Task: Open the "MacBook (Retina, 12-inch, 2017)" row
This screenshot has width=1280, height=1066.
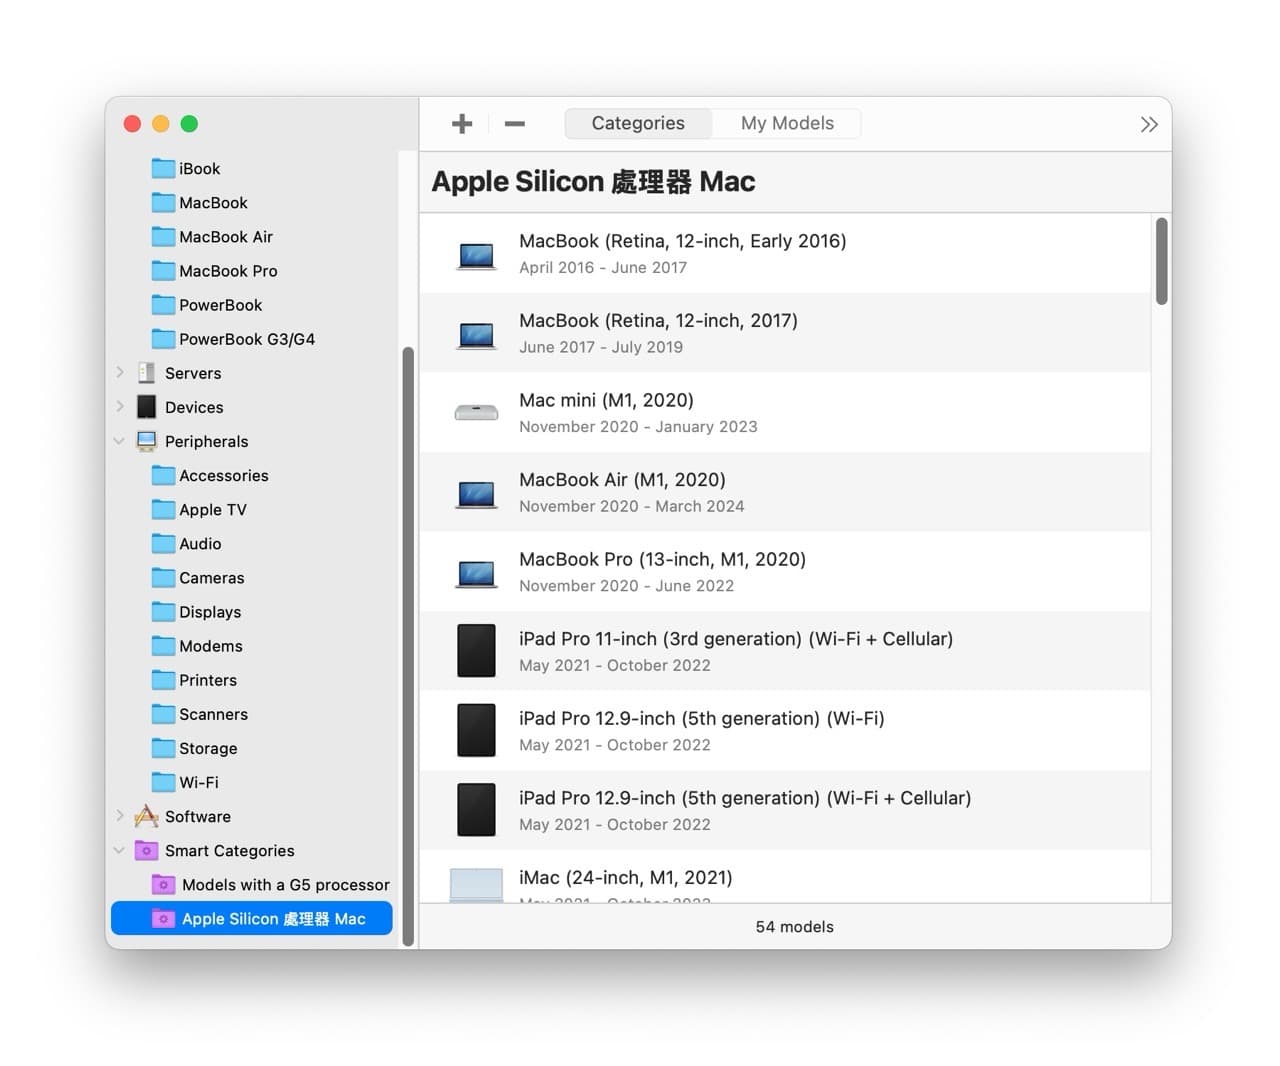Action: pos(785,333)
